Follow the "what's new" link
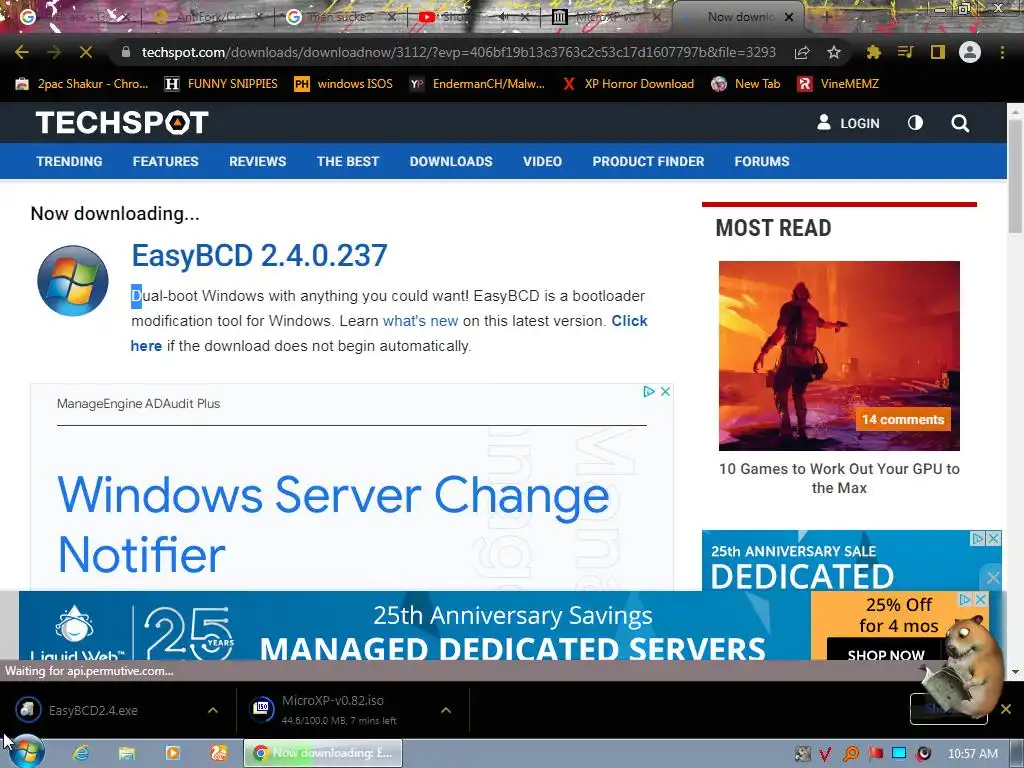This screenshot has width=1024, height=768. 420,321
